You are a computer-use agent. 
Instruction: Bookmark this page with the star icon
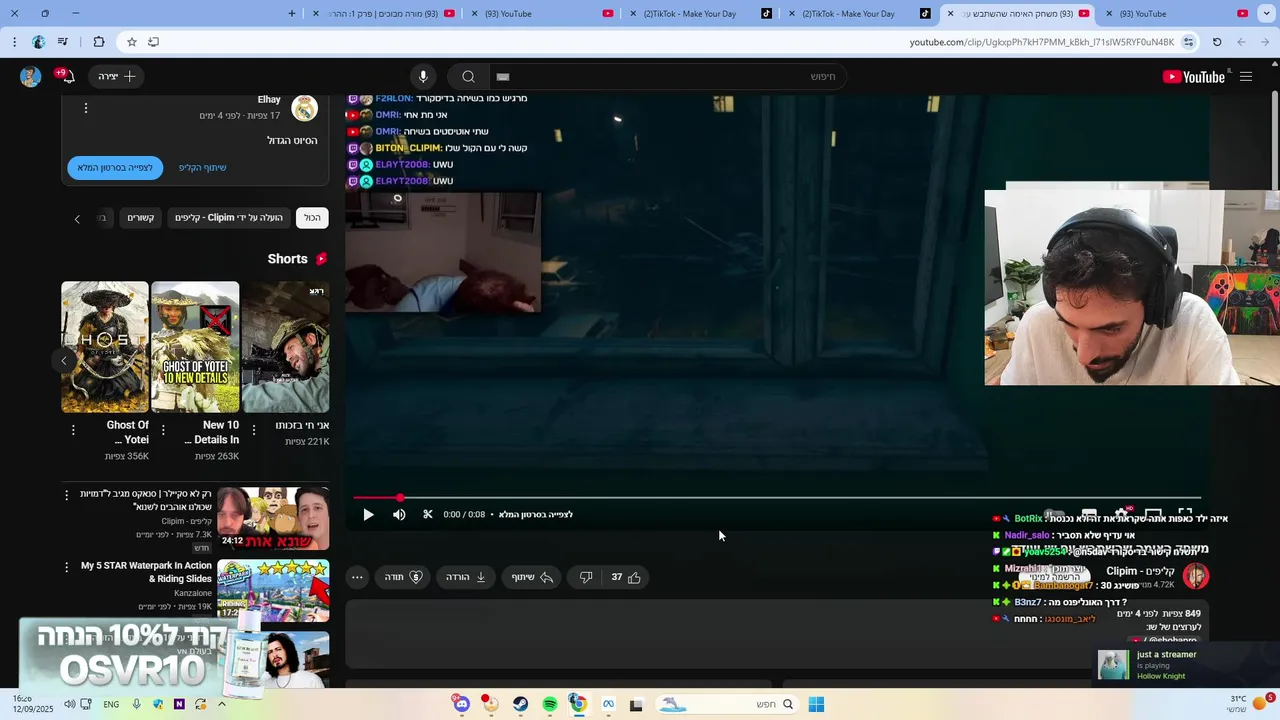click(x=131, y=42)
